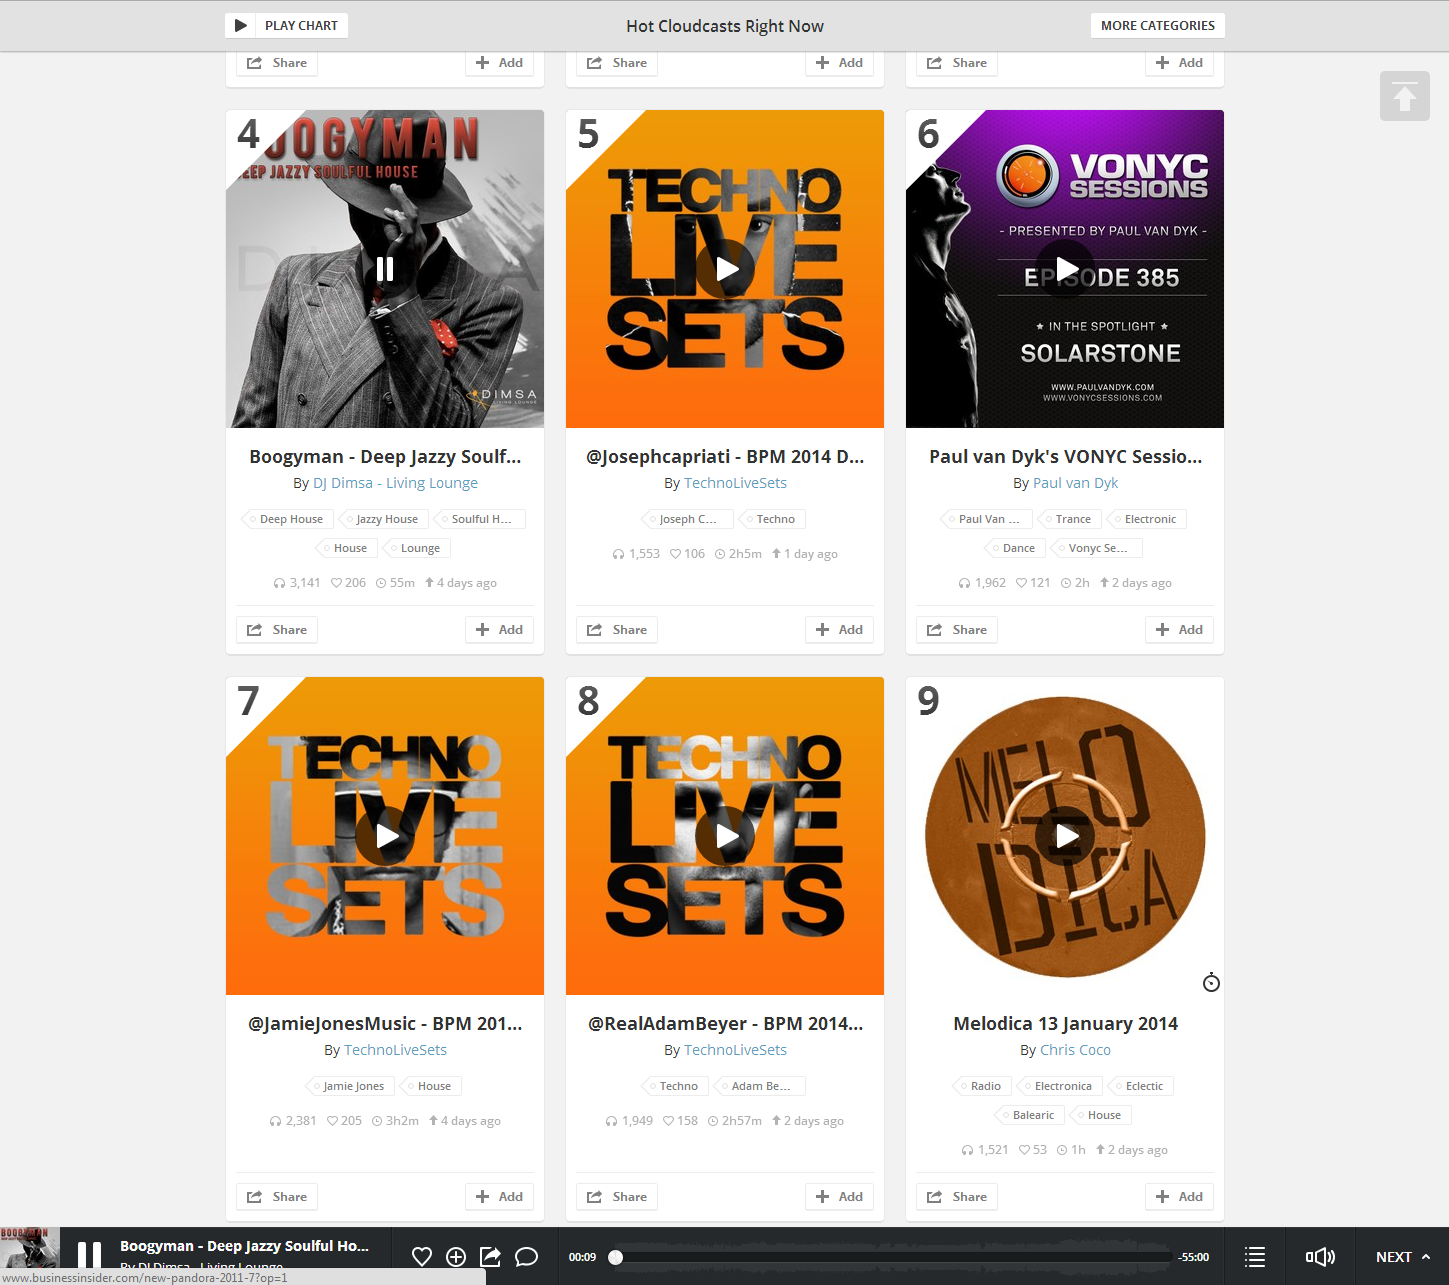Click the scroll-to-top arrow icon
Image resolution: width=1449 pixels, height=1285 pixels.
tap(1404, 96)
